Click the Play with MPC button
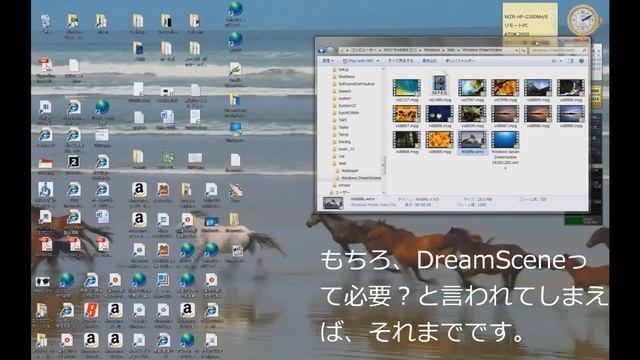Screen dimensions: 640x360 pyautogui.click(x=358, y=61)
